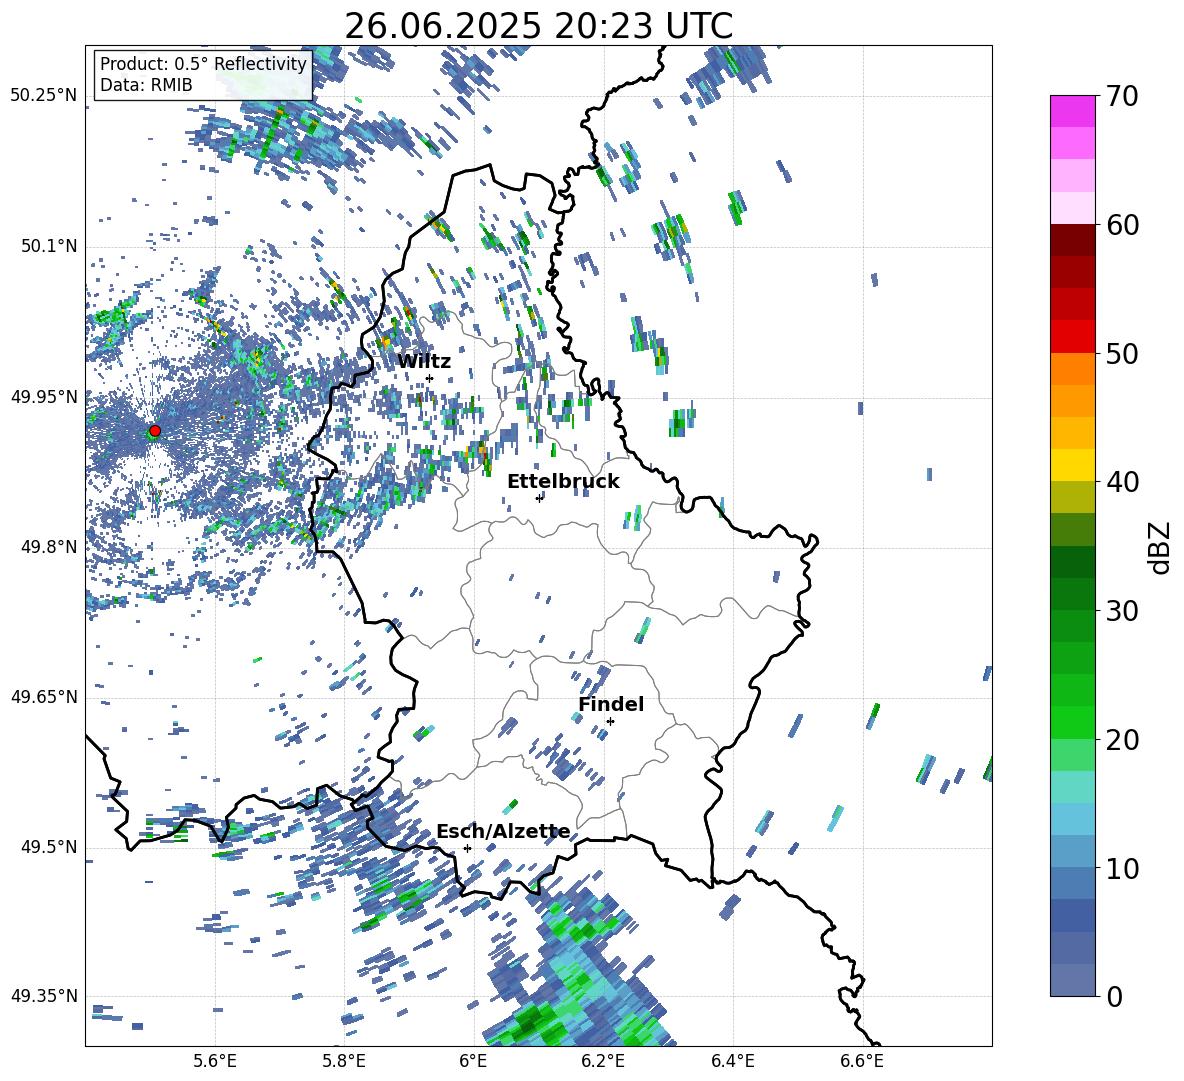This screenshot has width=1184, height=1081.
Task: Click the 49.5°N latitude label
Action: click(48, 847)
